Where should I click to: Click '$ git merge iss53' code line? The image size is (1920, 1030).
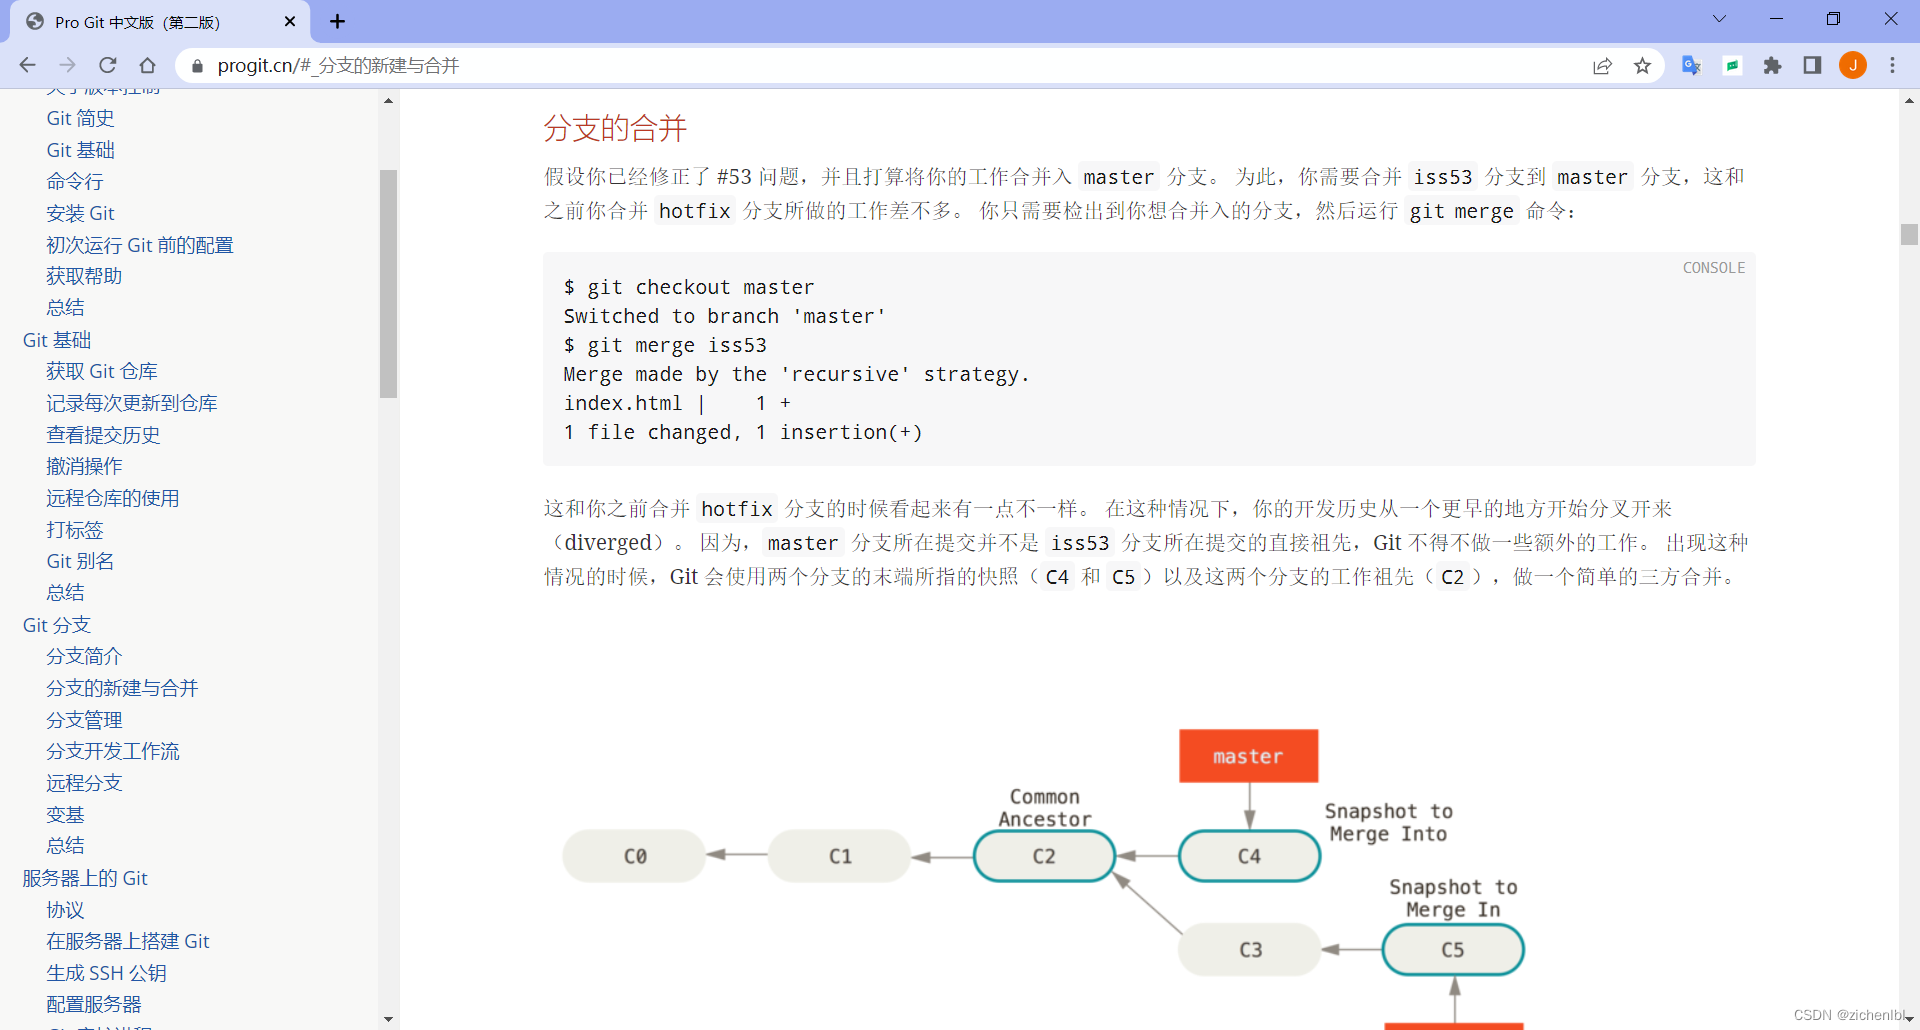[665, 345]
